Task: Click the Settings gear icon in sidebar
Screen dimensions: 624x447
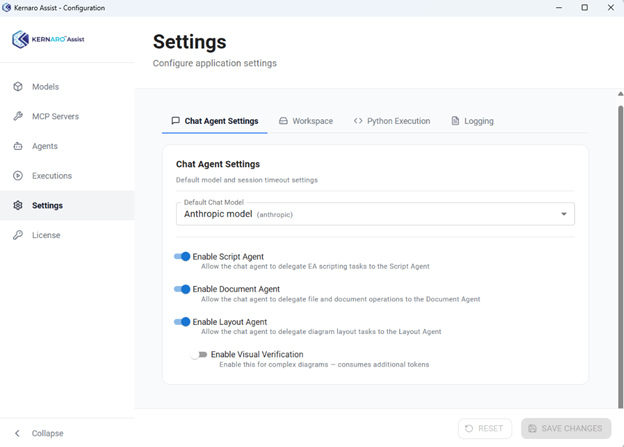Action: 18,205
